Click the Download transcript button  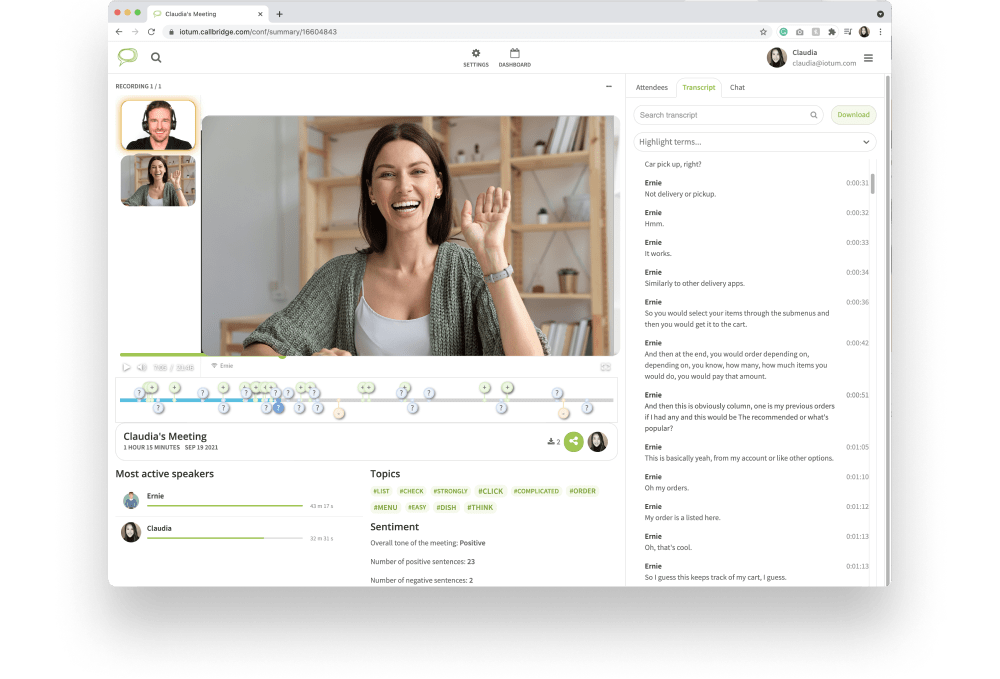coord(853,115)
